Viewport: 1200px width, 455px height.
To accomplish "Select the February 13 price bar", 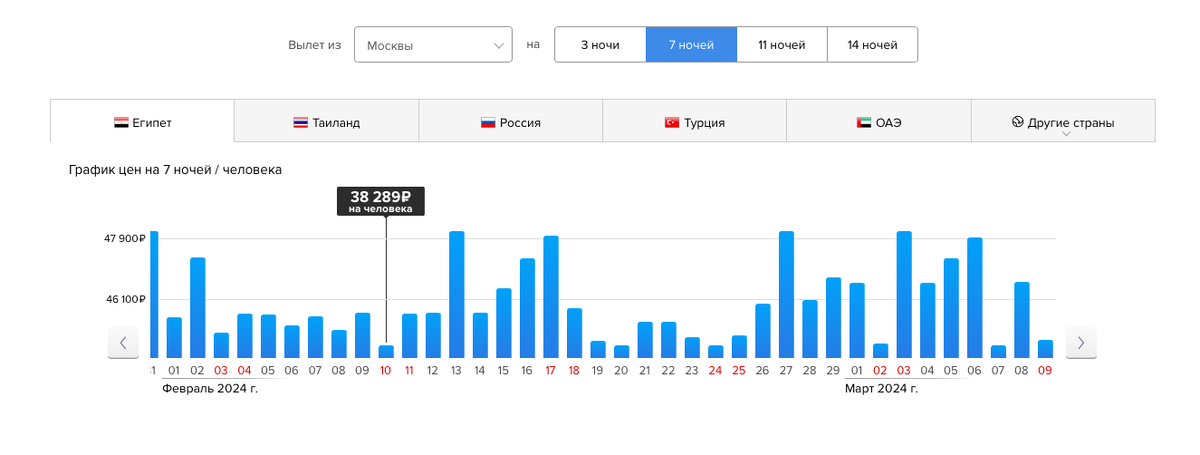I will (457, 294).
